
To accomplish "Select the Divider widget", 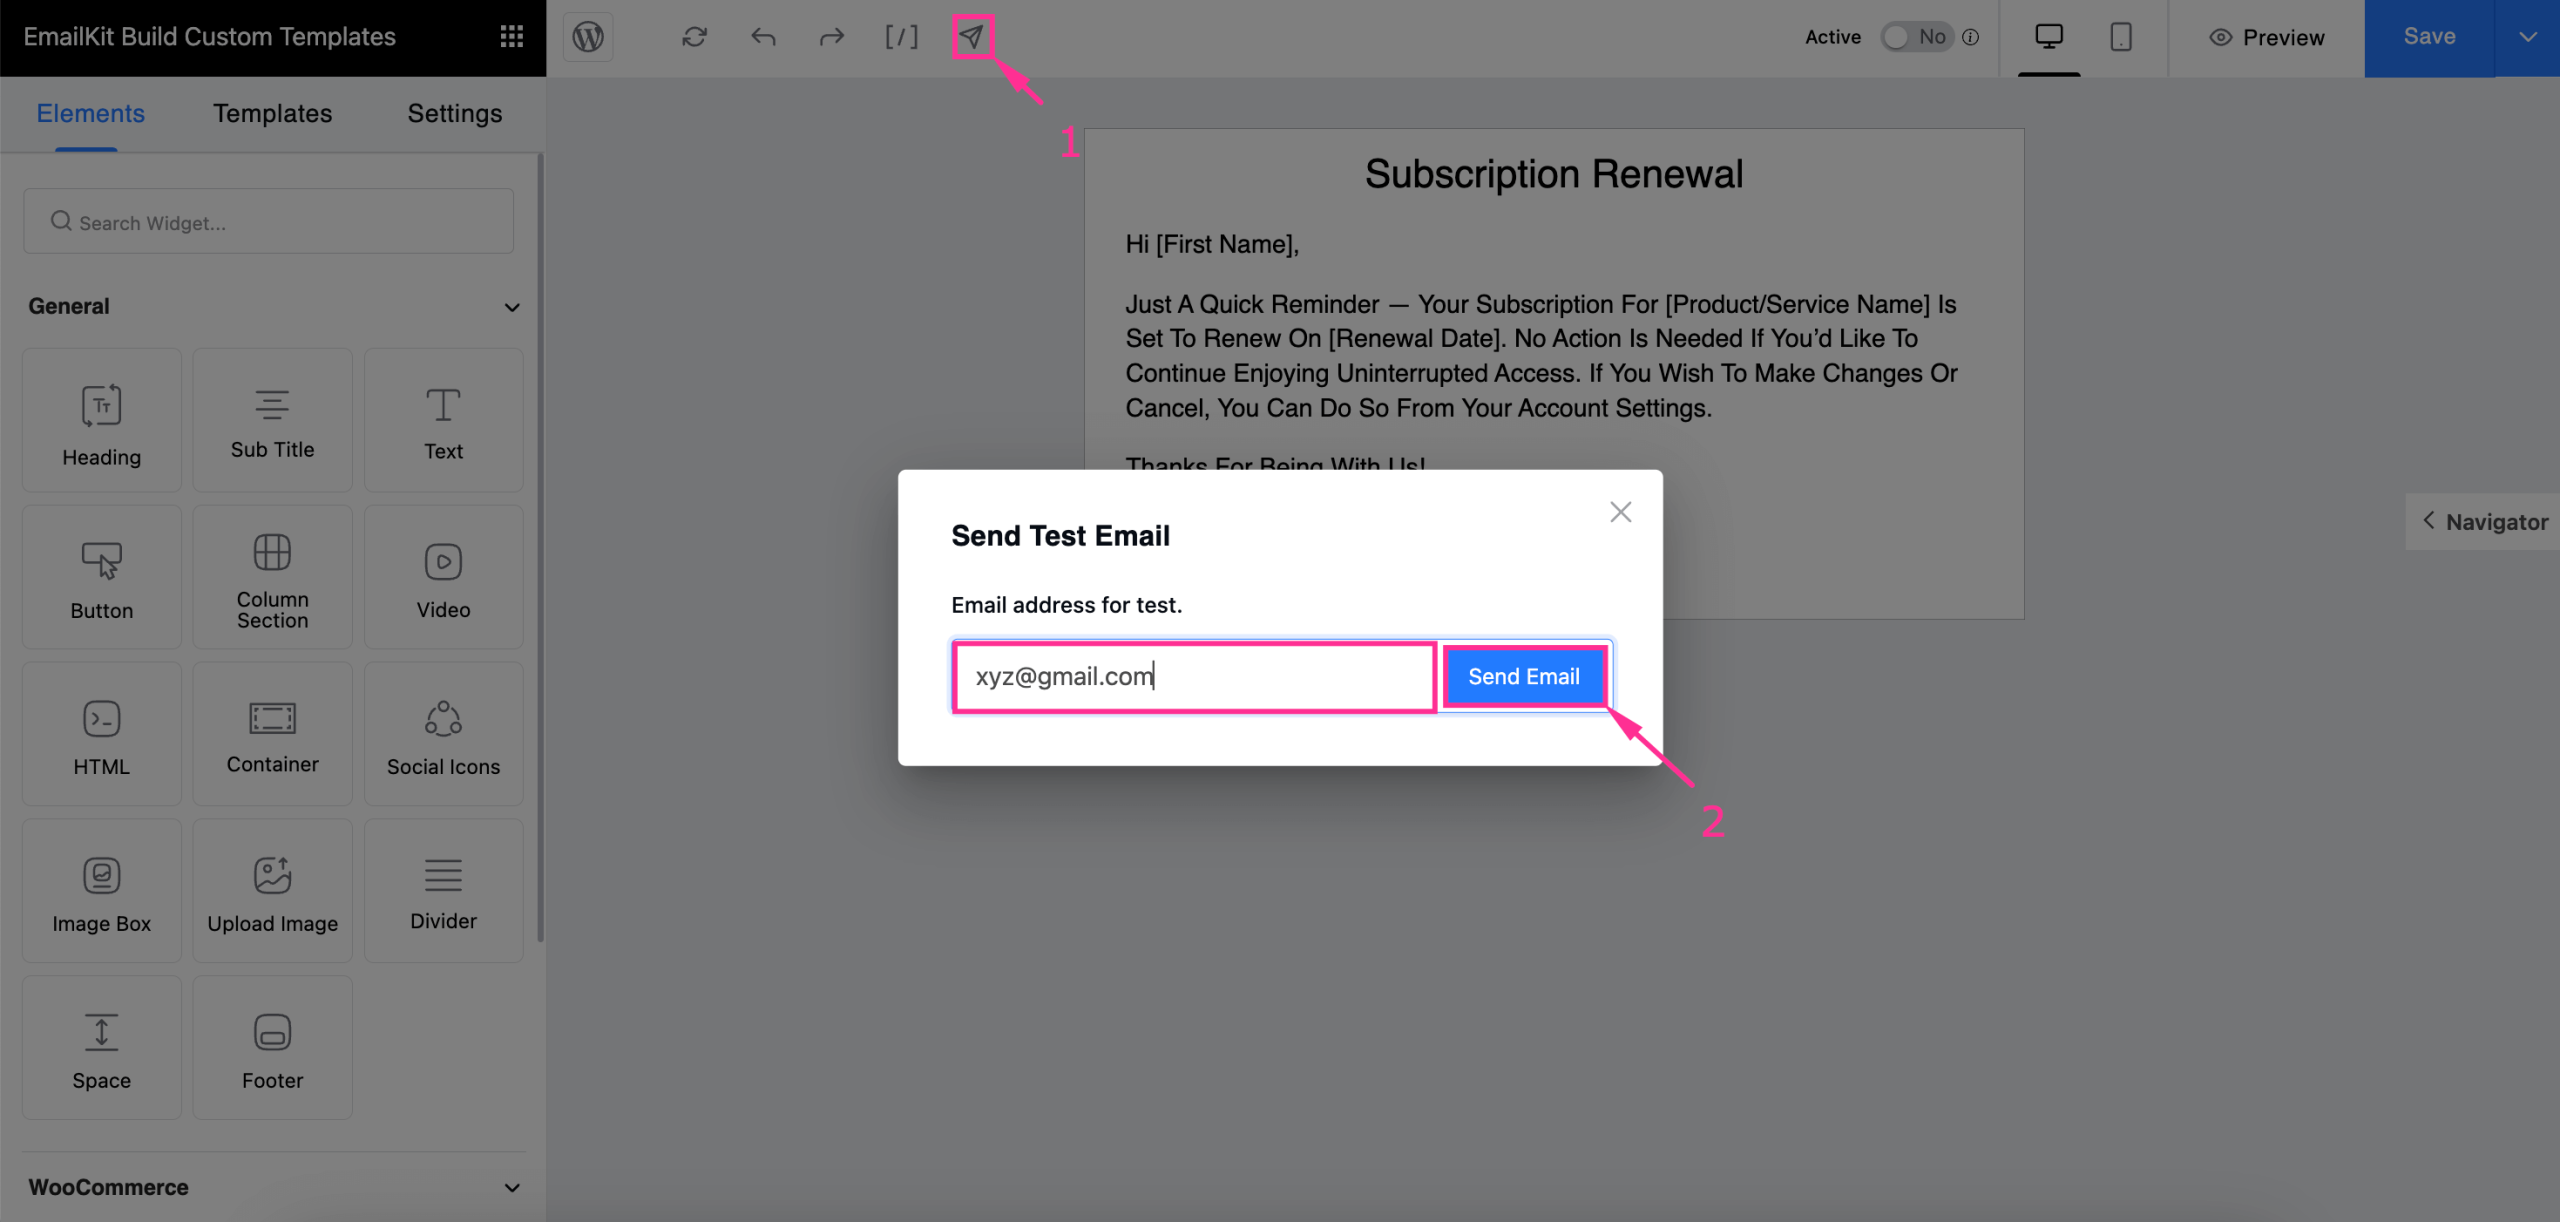I will 443,891.
